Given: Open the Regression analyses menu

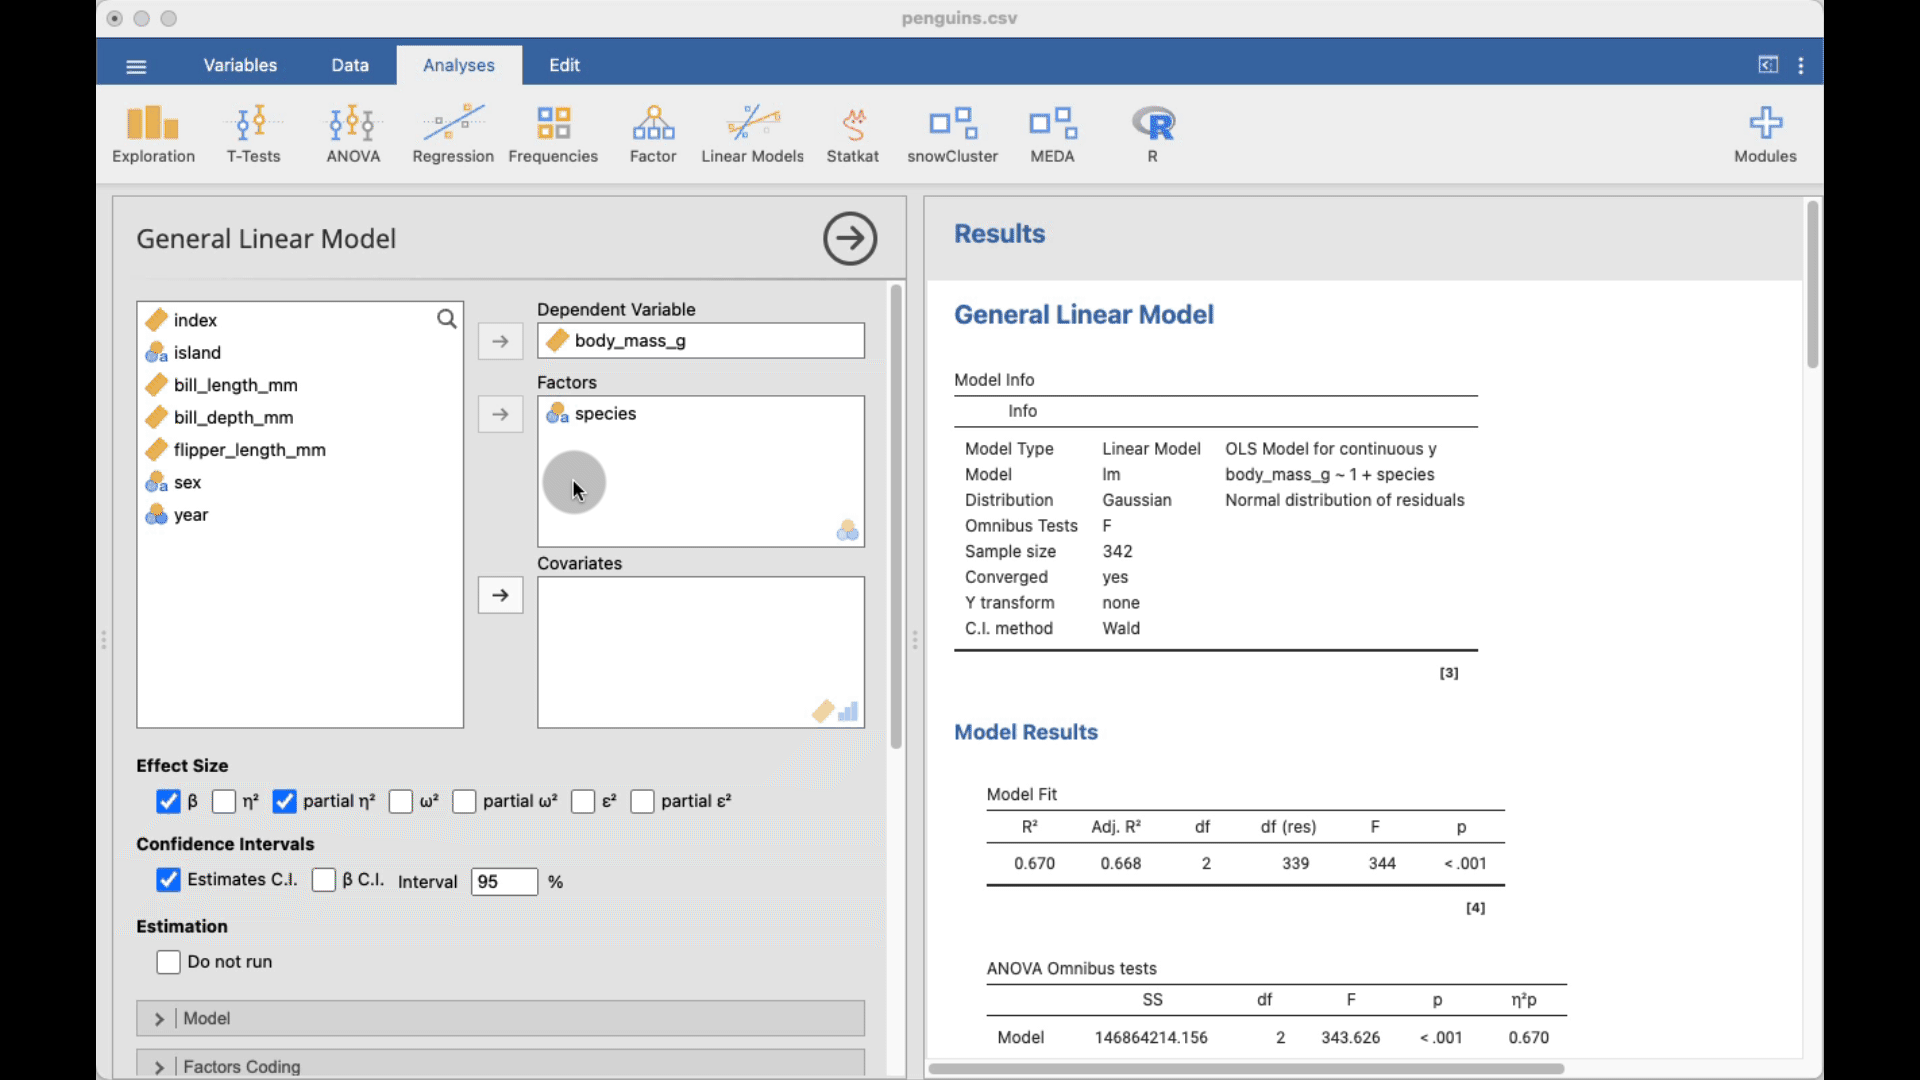Looking at the screenshot, I should pyautogui.click(x=453, y=134).
